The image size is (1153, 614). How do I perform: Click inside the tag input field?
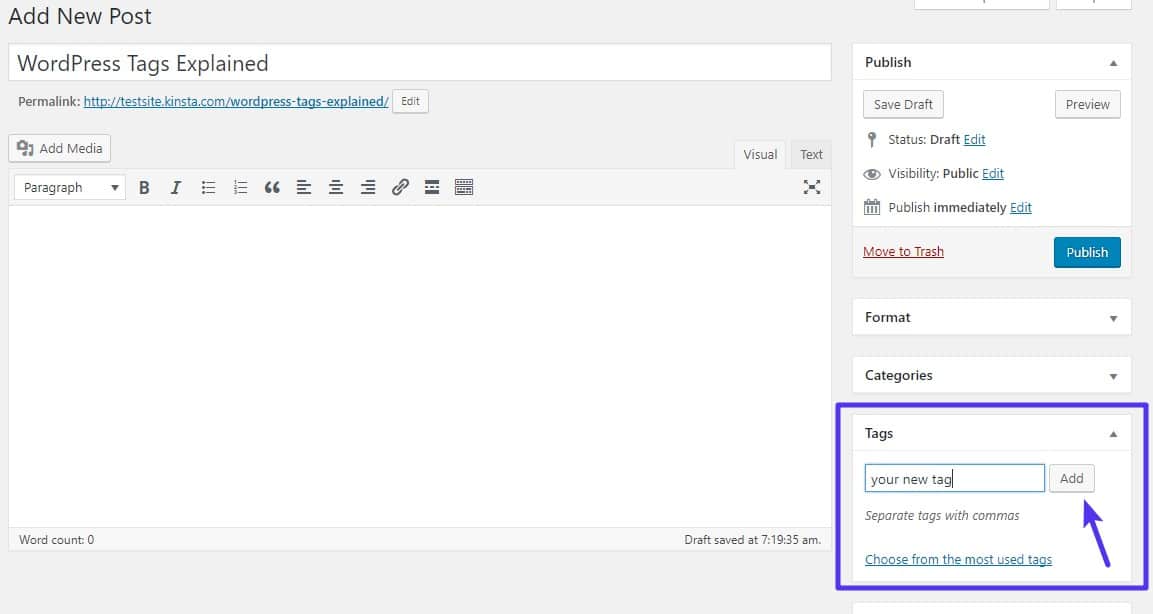[x=953, y=478]
